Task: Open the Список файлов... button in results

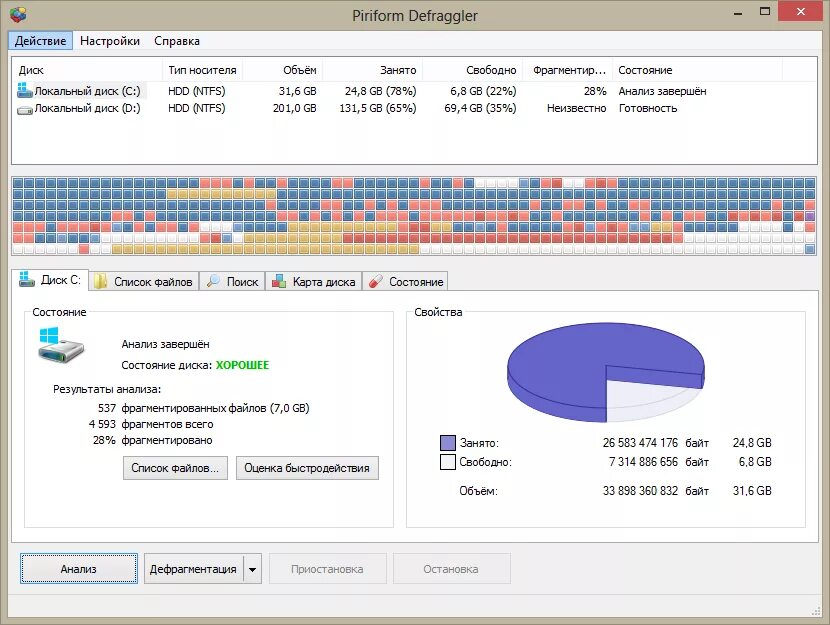Action: pyautogui.click(x=175, y=468)
